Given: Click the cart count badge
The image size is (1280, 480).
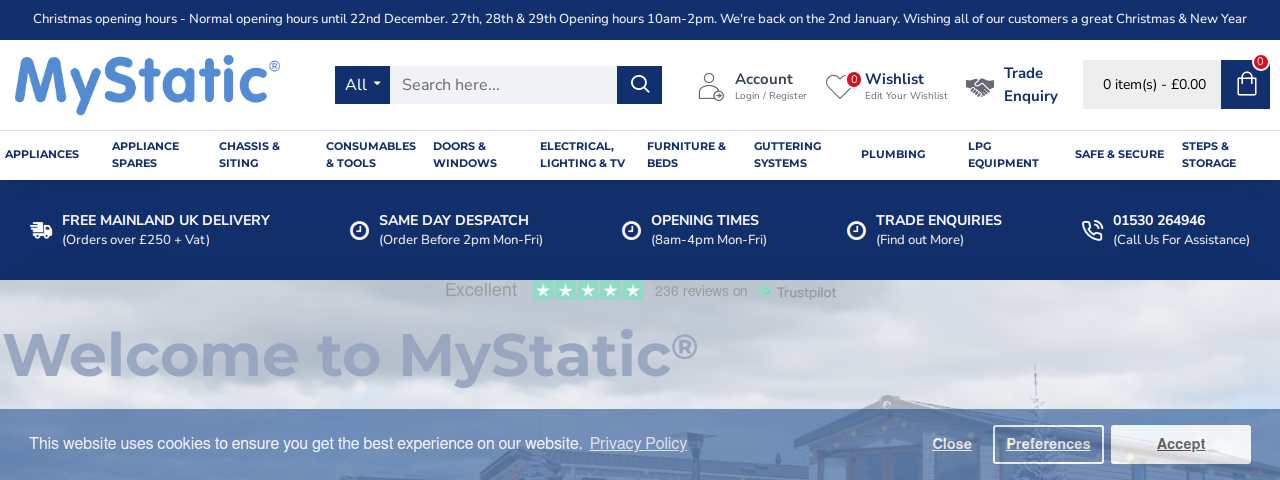Looking at the screenshot, I should pyautogui.click(x=1261, y=62).
